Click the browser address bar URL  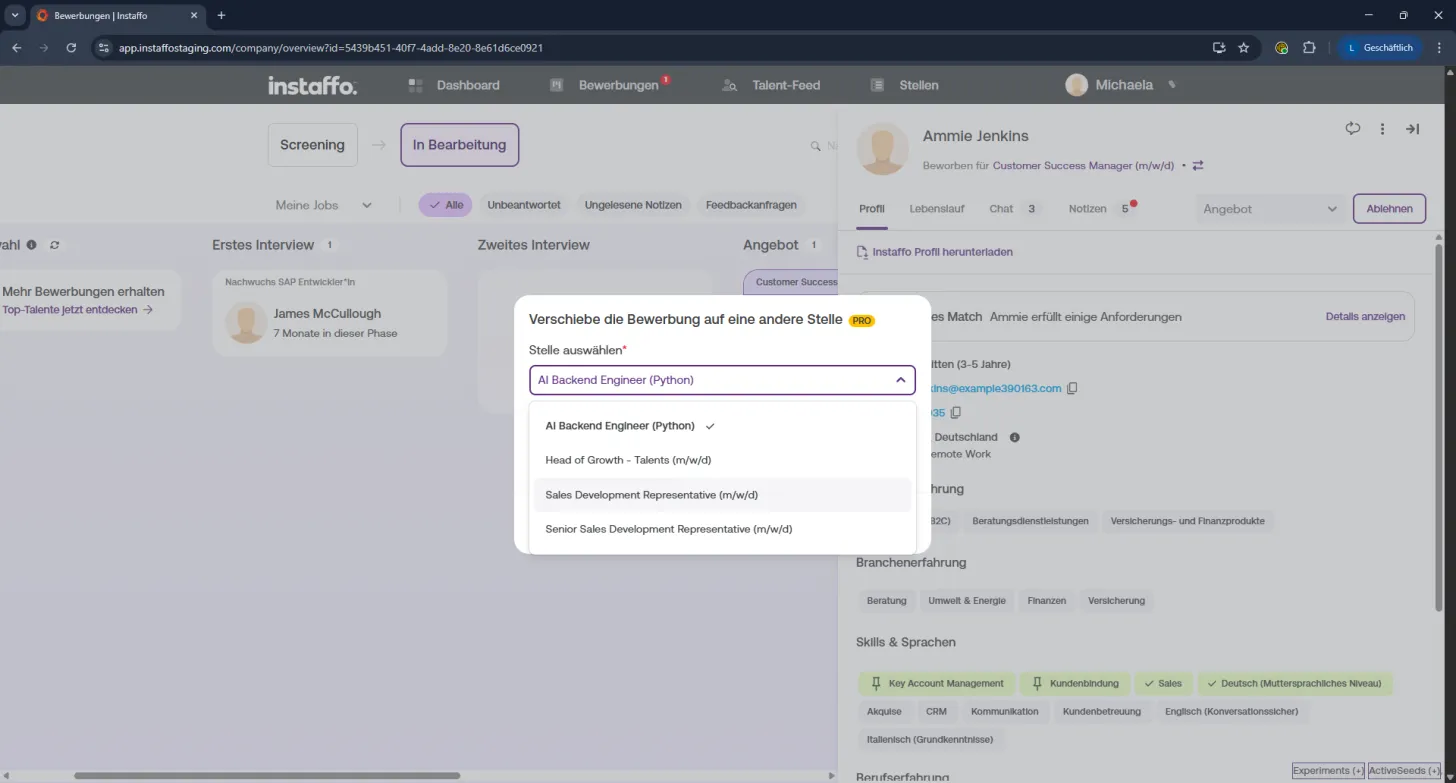tap(331, 47)
